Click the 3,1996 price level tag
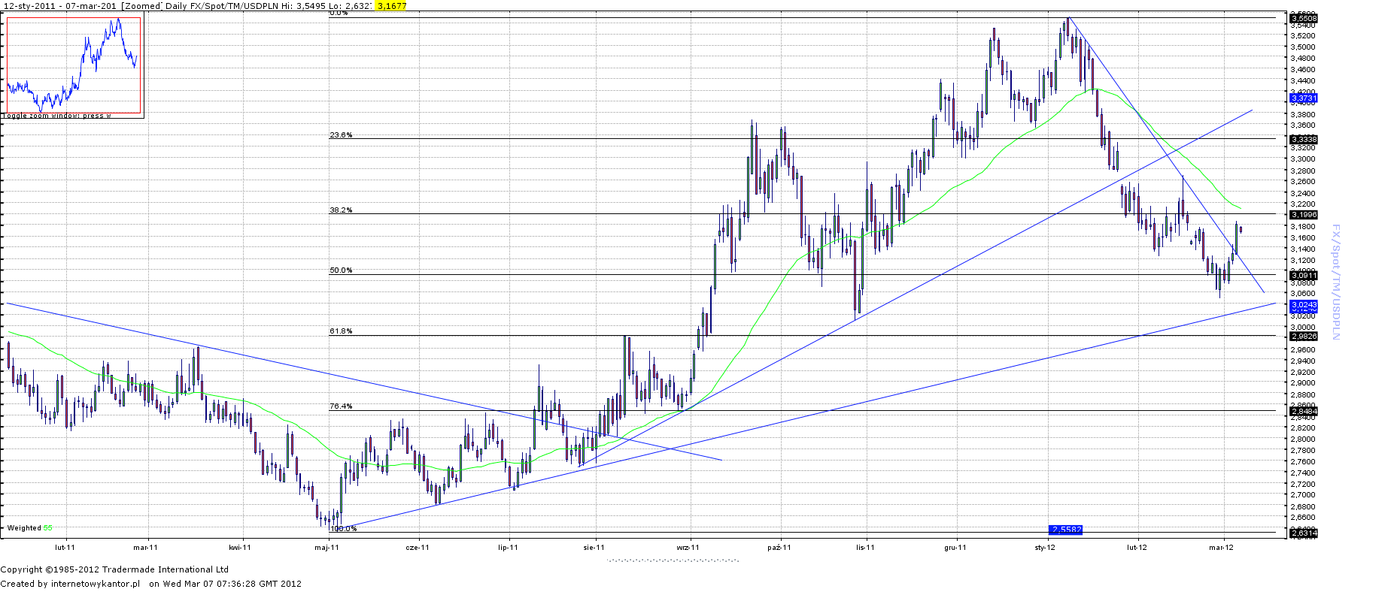 (x=1303, y=214)
